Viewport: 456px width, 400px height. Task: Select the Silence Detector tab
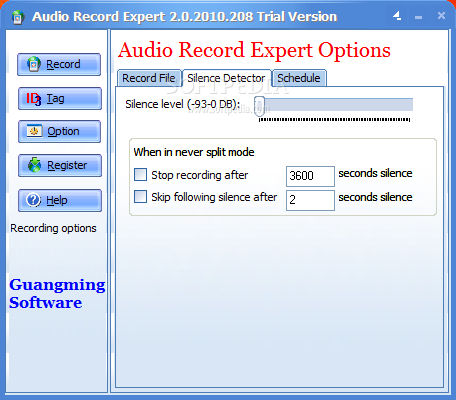pos(226,78)
